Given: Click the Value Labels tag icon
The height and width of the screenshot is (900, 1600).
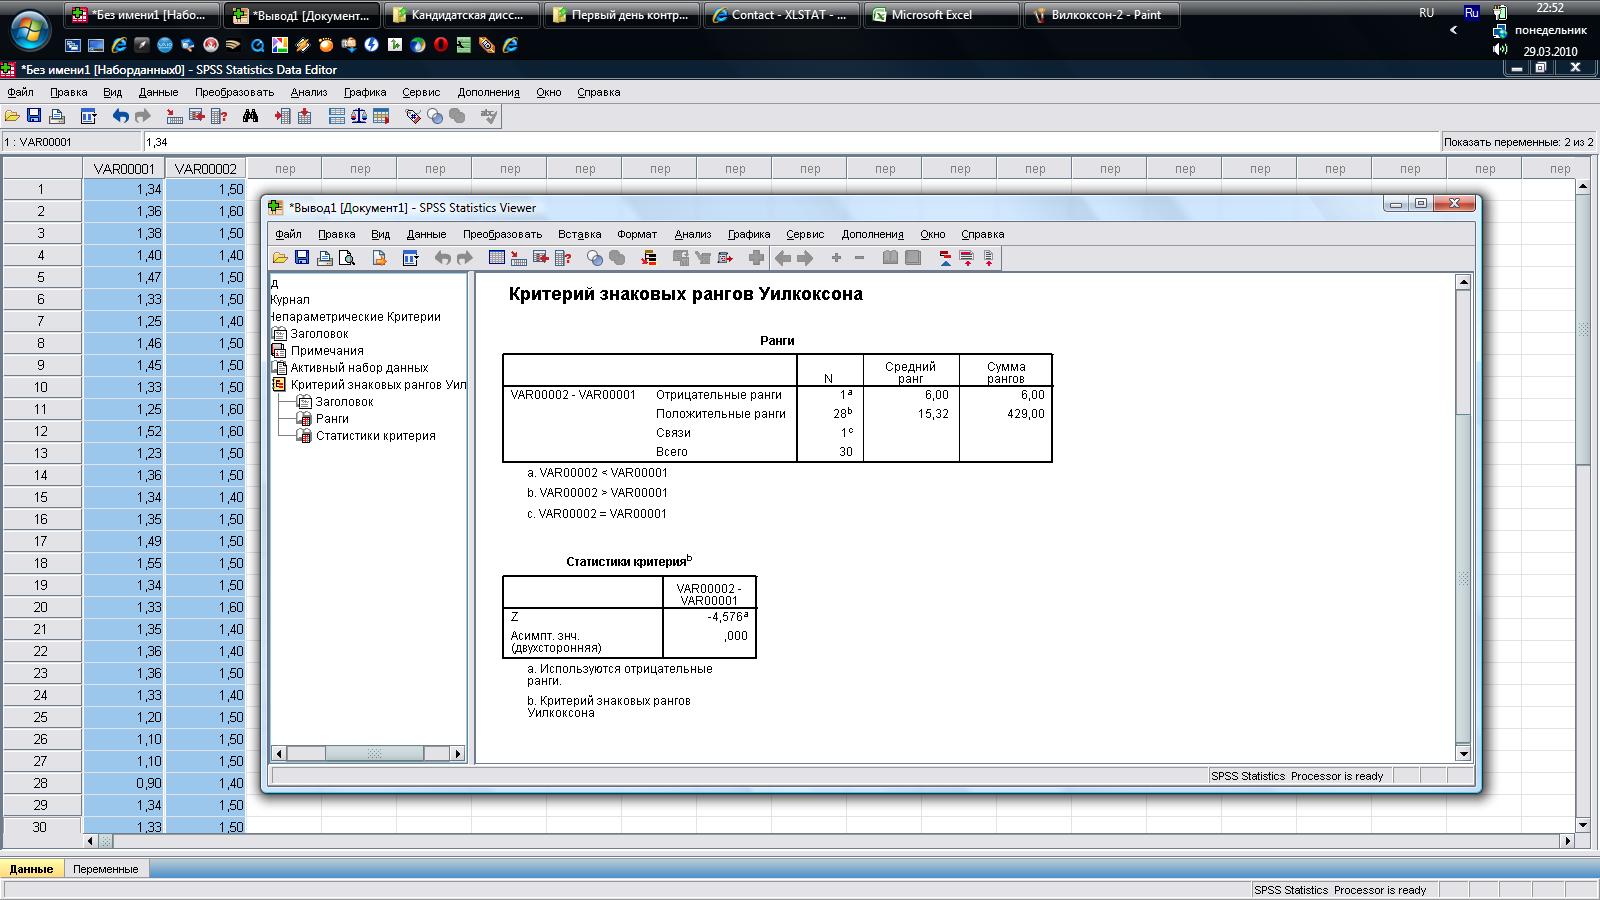Looking at the screenshot, I should coord(412,116).
